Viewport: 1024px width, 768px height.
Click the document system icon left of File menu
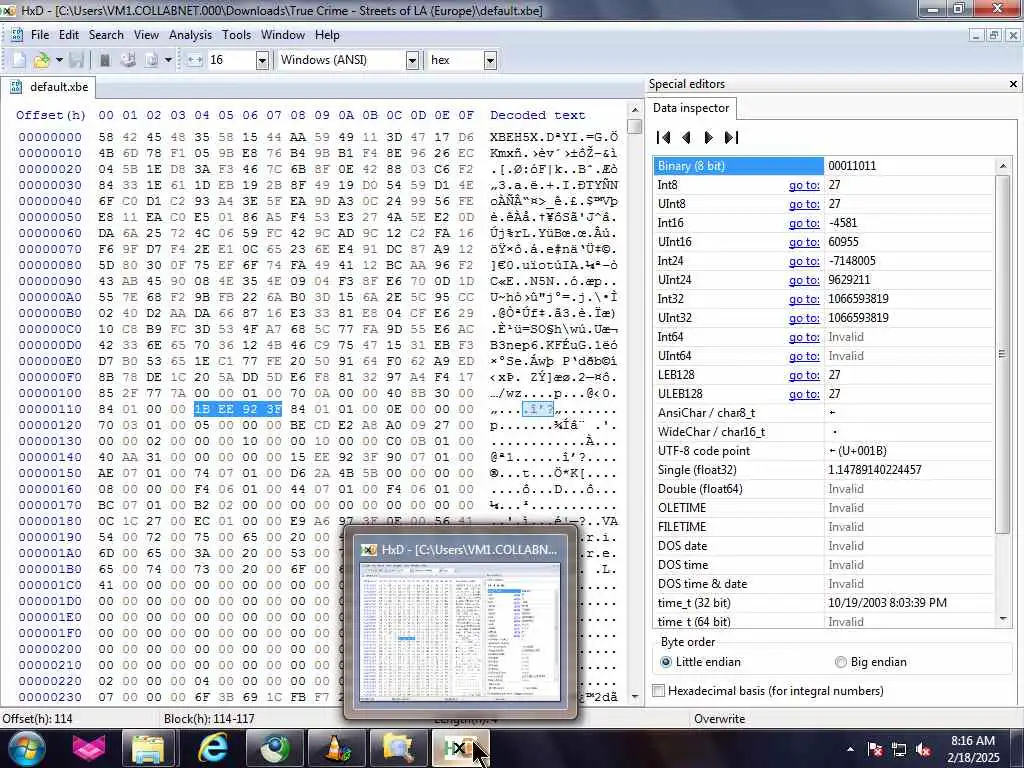point(17,35)
